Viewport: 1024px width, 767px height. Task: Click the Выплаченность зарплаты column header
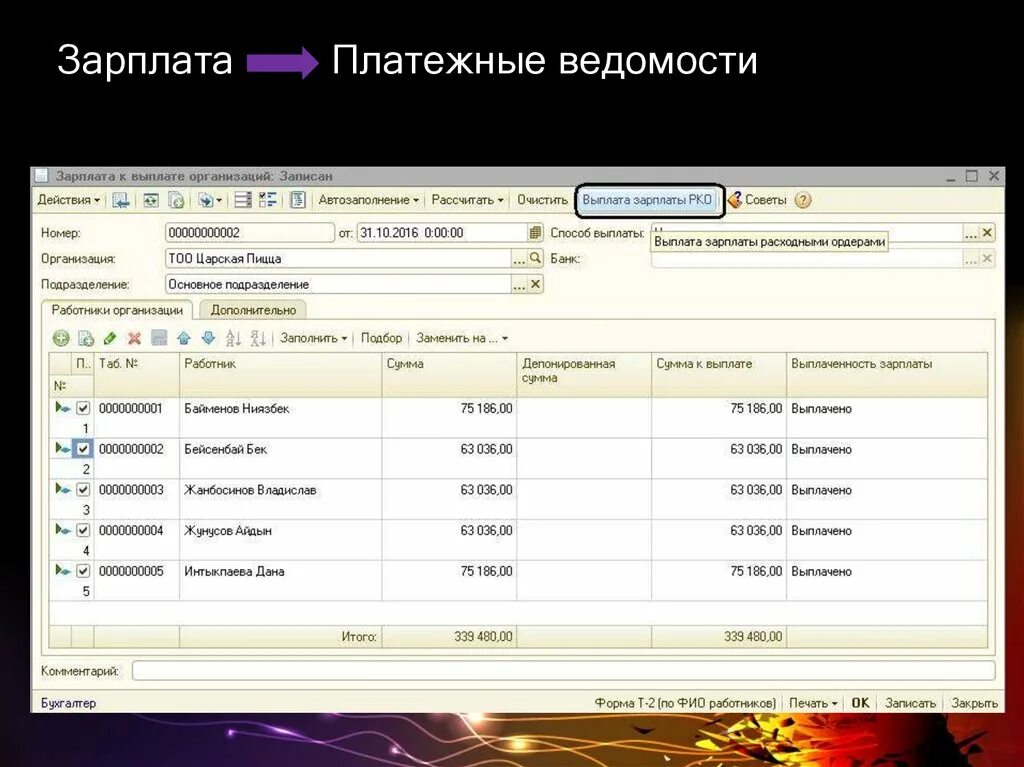tap(887, 374)
